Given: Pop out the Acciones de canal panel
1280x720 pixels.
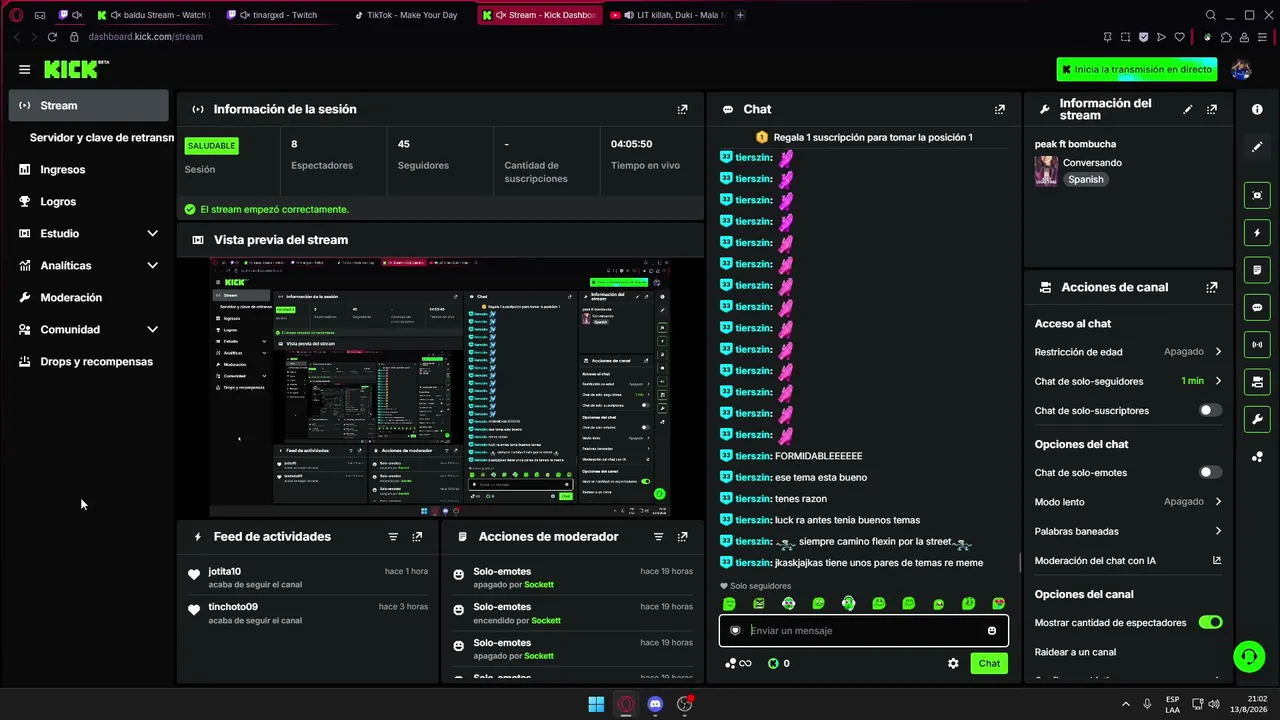Looking at the screenshot, I should 1212,287.
